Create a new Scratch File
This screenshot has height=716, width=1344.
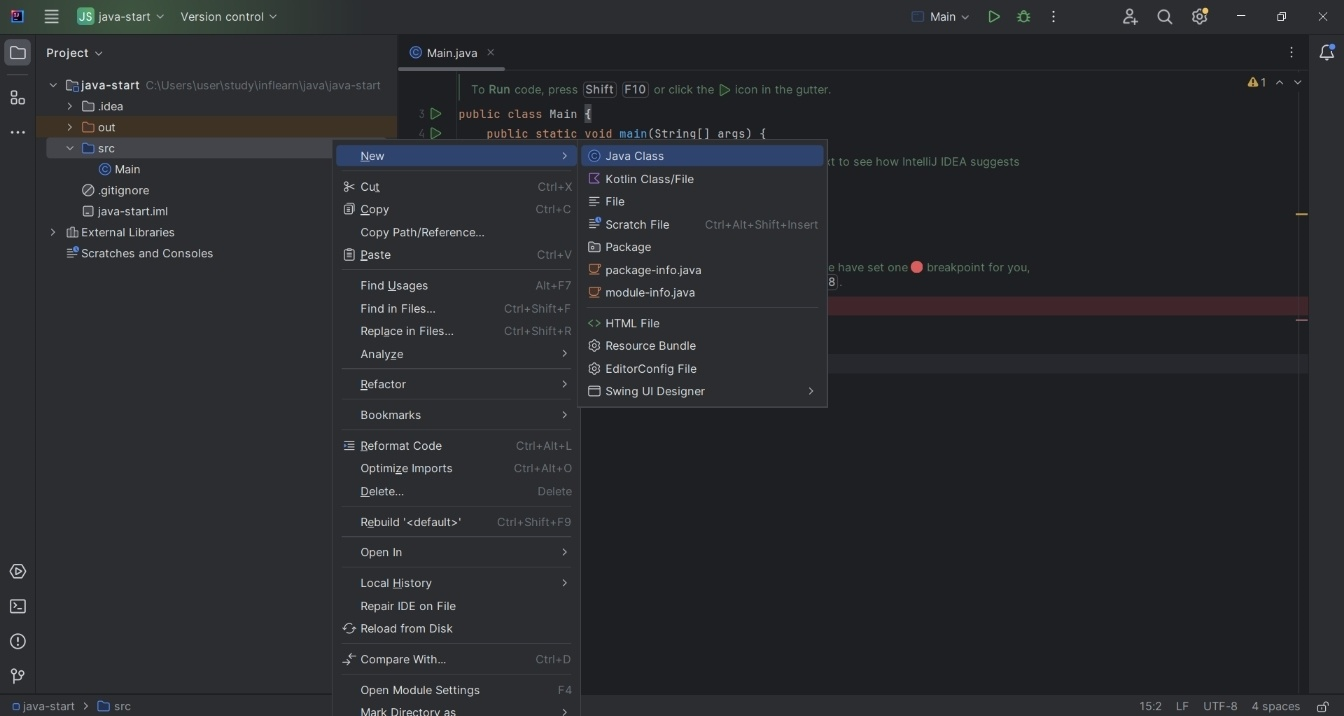click(703, 224)
